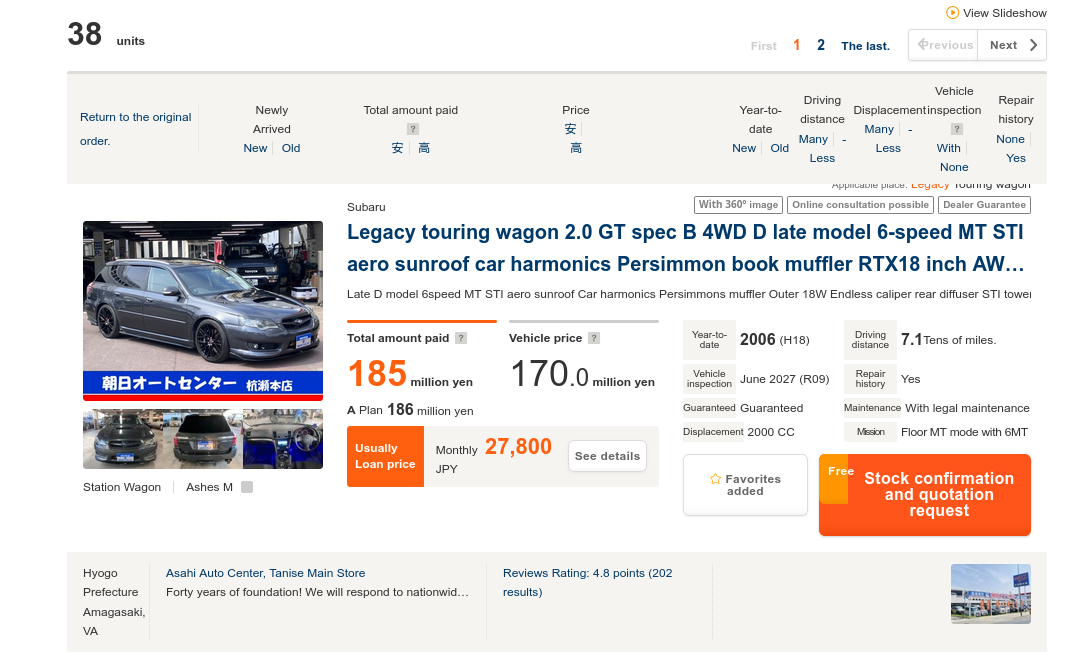Sort Total amount paid by 高 (expensive)
The image size is (1079, 665).
424,148
